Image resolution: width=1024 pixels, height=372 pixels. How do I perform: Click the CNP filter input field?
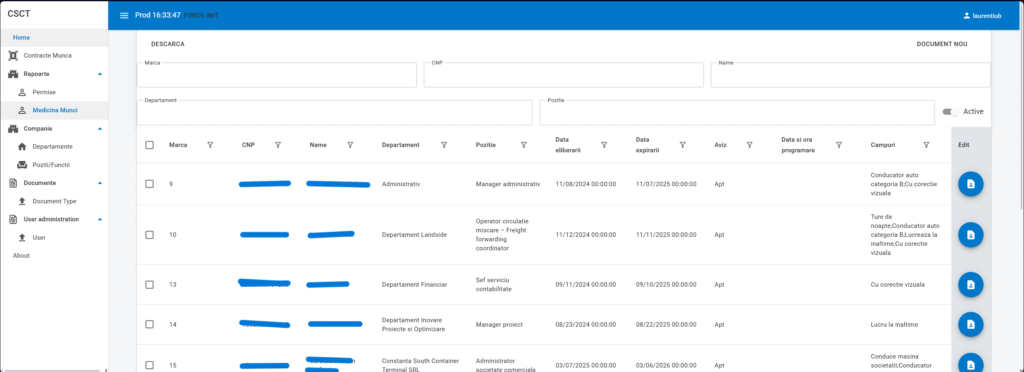point(564,75)
